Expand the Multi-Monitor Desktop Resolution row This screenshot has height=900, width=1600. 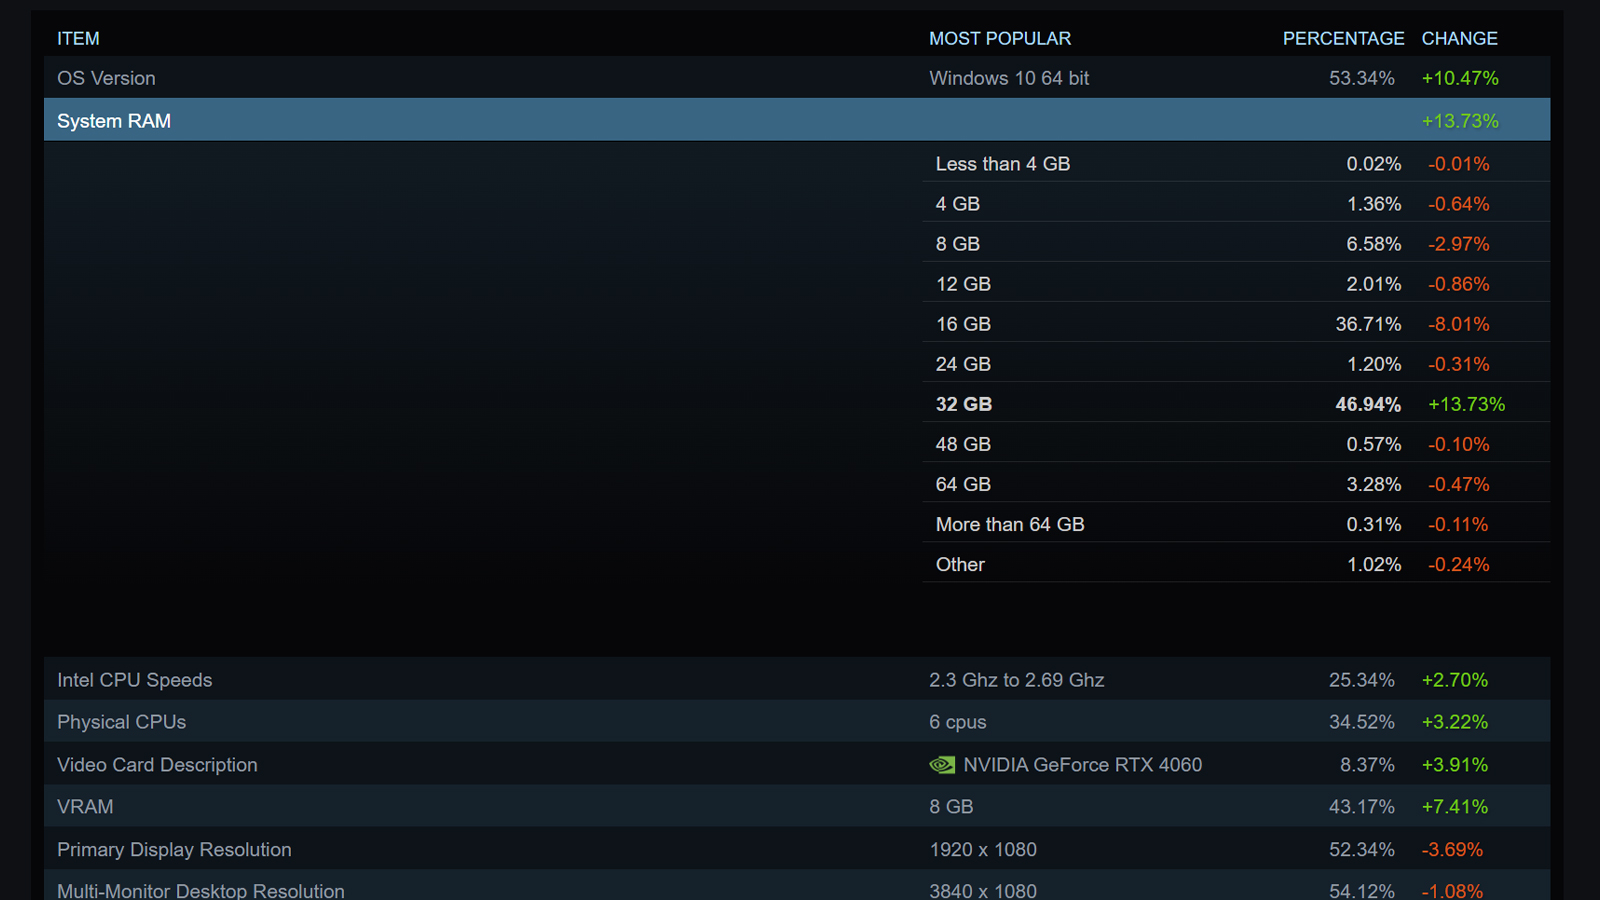click(797, 886)
